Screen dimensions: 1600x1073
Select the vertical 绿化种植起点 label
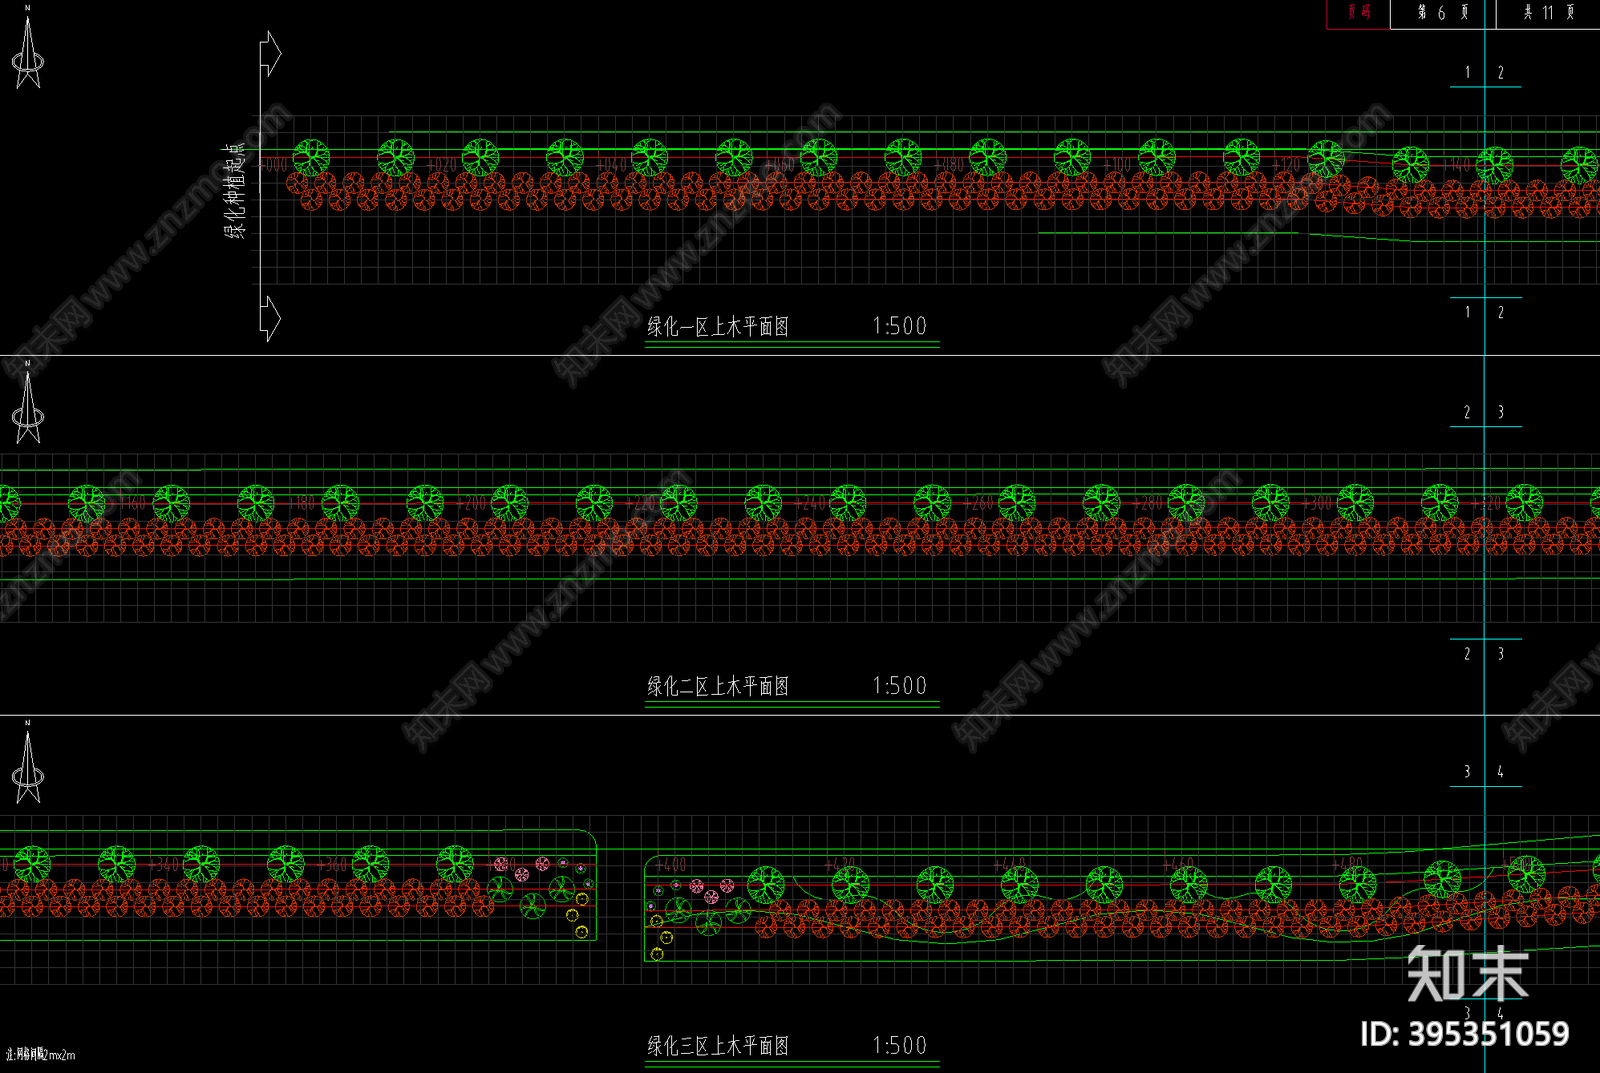click(234, 190)
